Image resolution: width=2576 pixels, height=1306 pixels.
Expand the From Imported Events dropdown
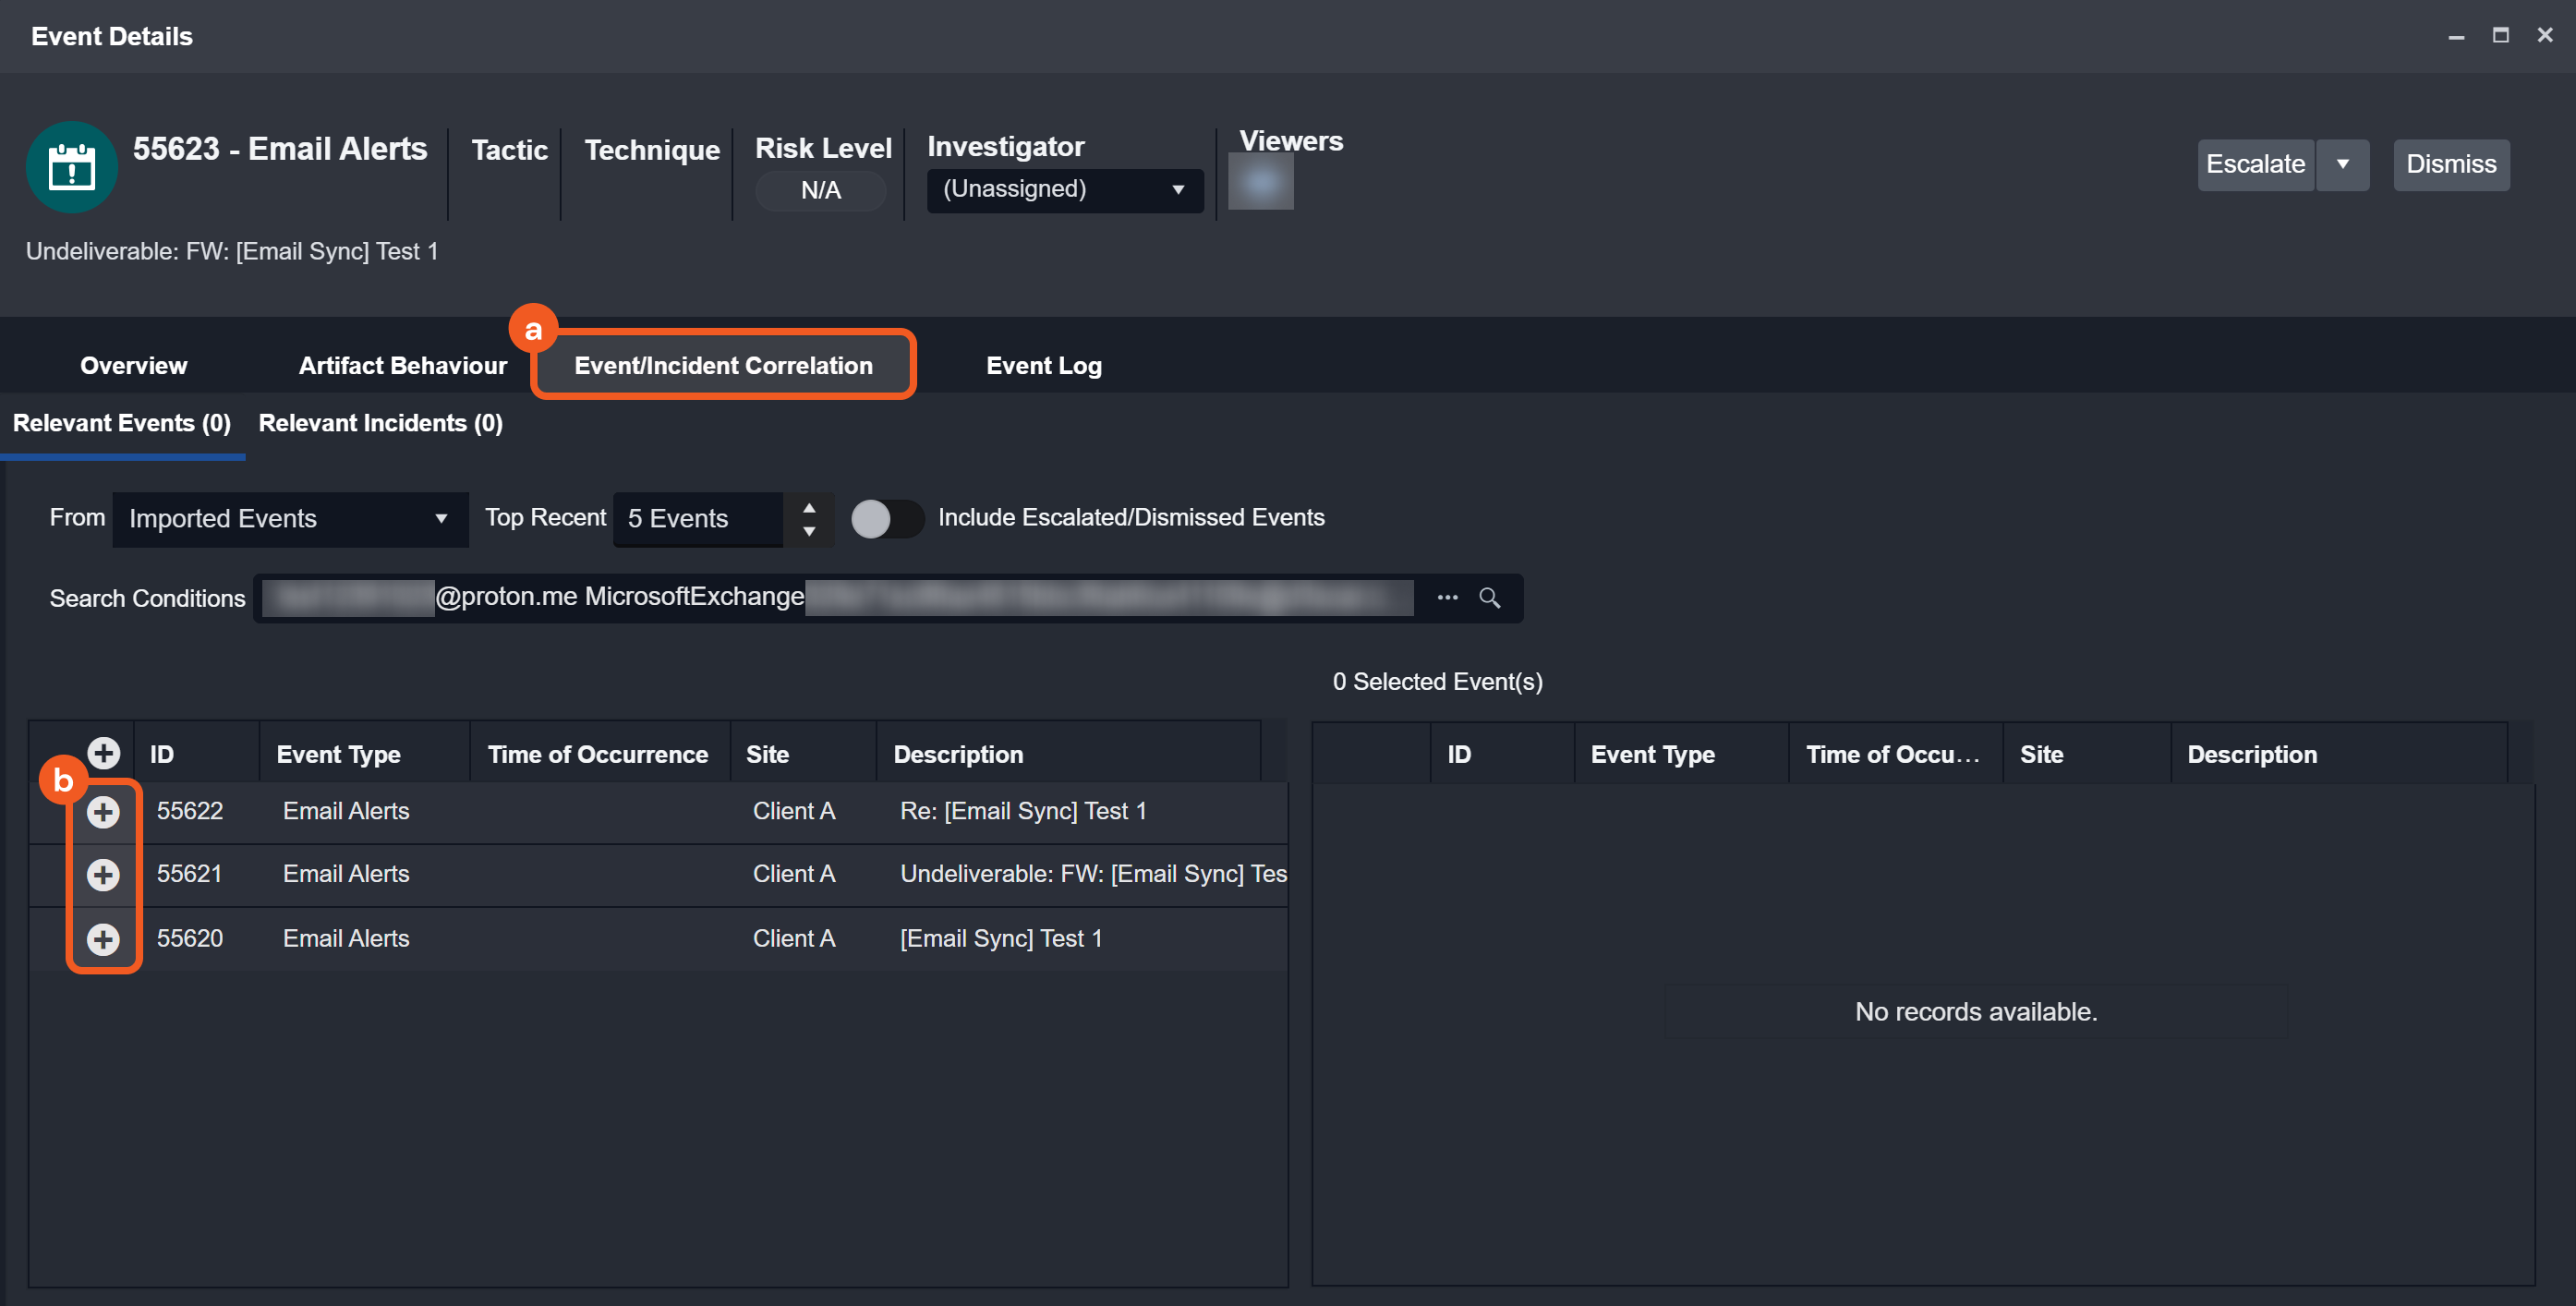point(289,519)
